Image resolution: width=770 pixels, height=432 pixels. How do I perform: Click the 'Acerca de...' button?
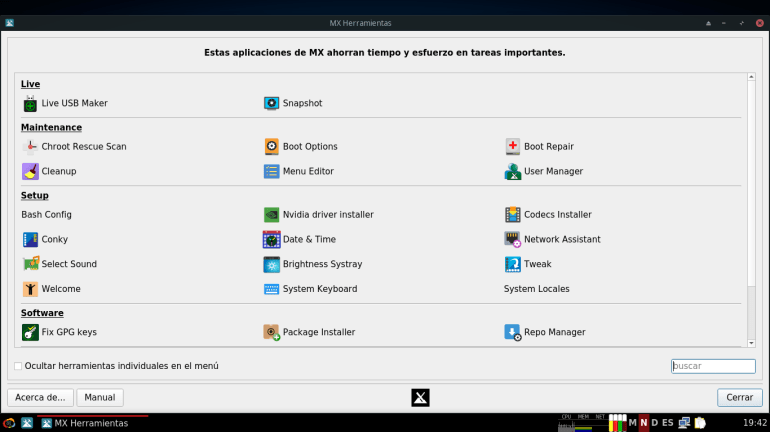40,397
